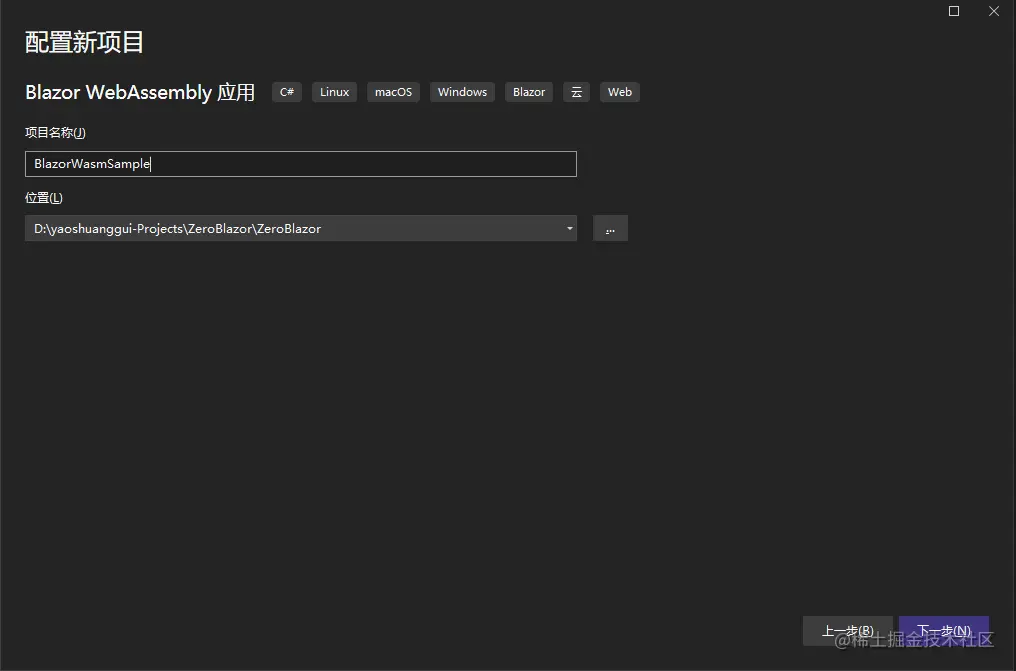Click the browse location button with ellipsis

pos(610,228)
